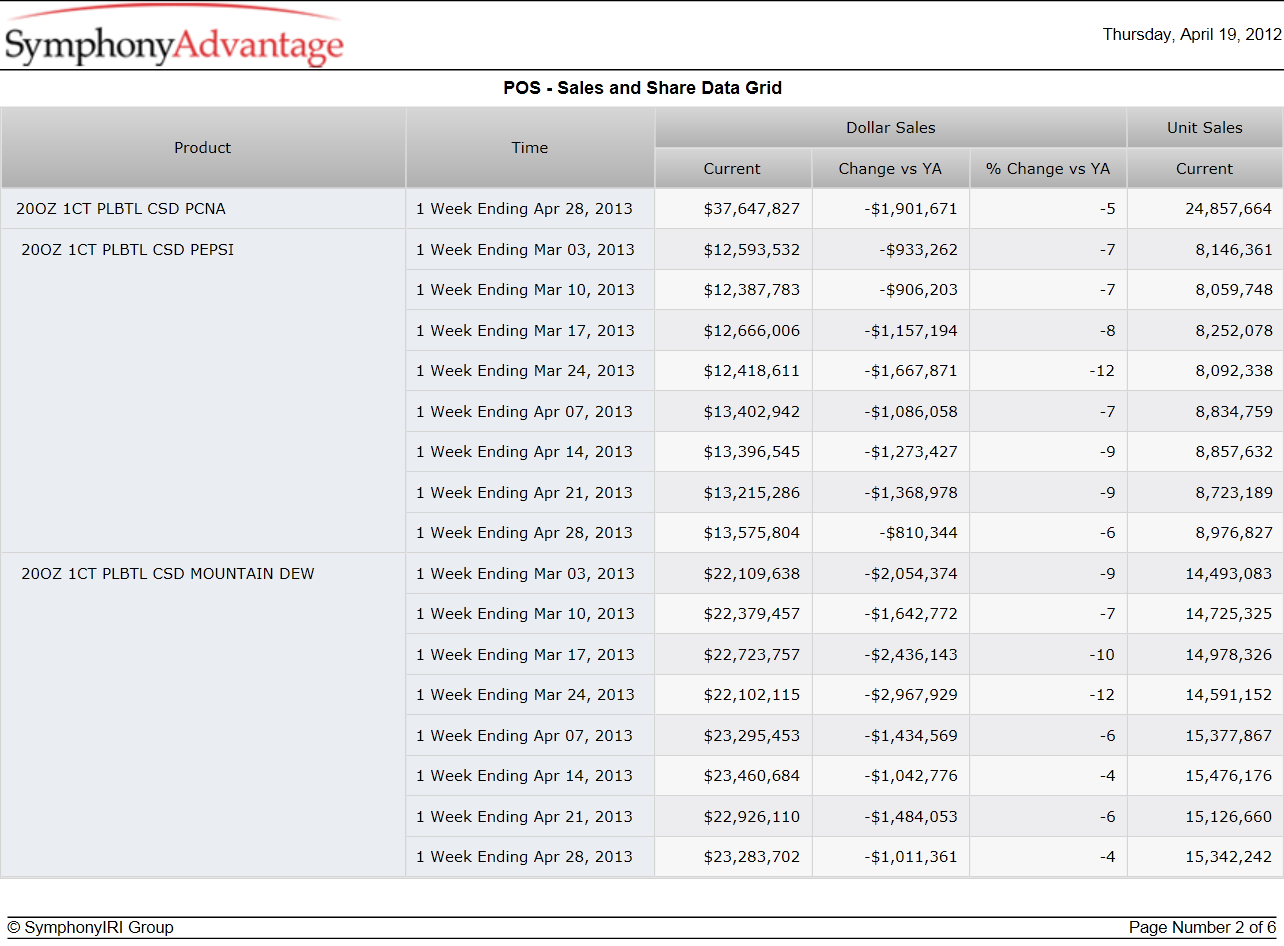Click the 20OZ 1CT PLBTL CSD PCNA product

121,209
